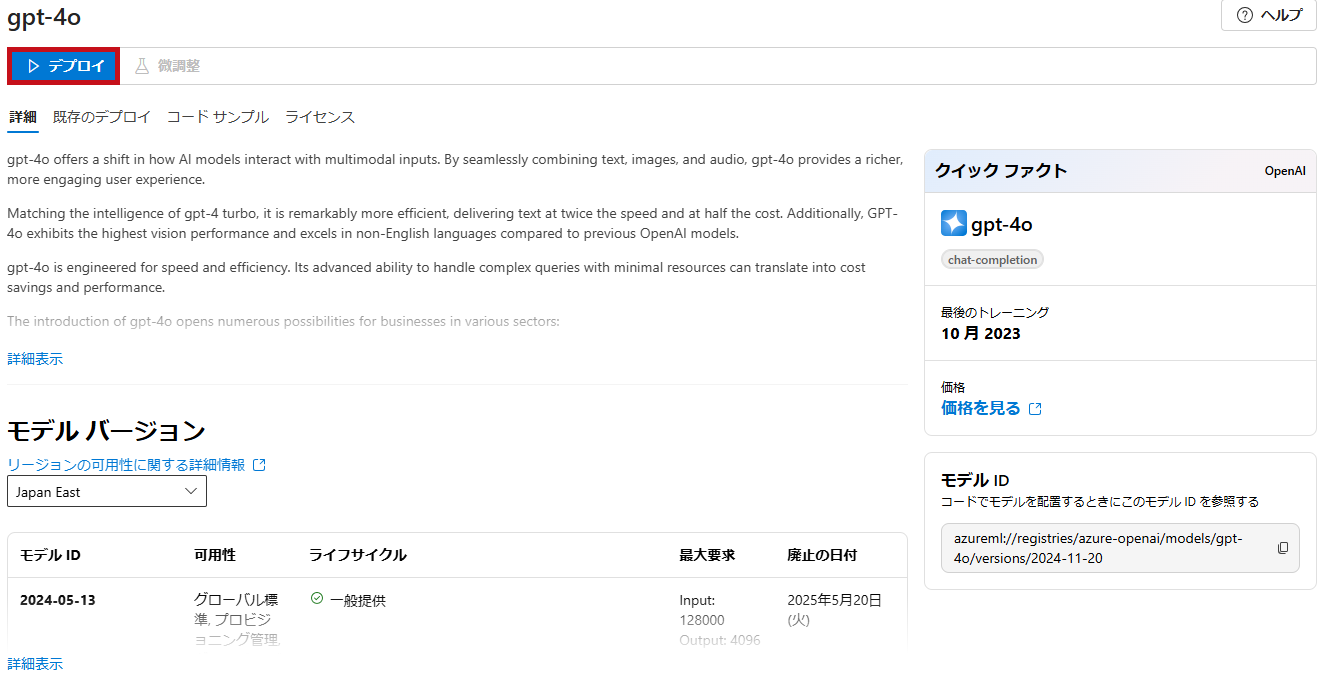Go to the ライセンス tab
This screenshot has height=685, width=1323.
tap(320, 117)
